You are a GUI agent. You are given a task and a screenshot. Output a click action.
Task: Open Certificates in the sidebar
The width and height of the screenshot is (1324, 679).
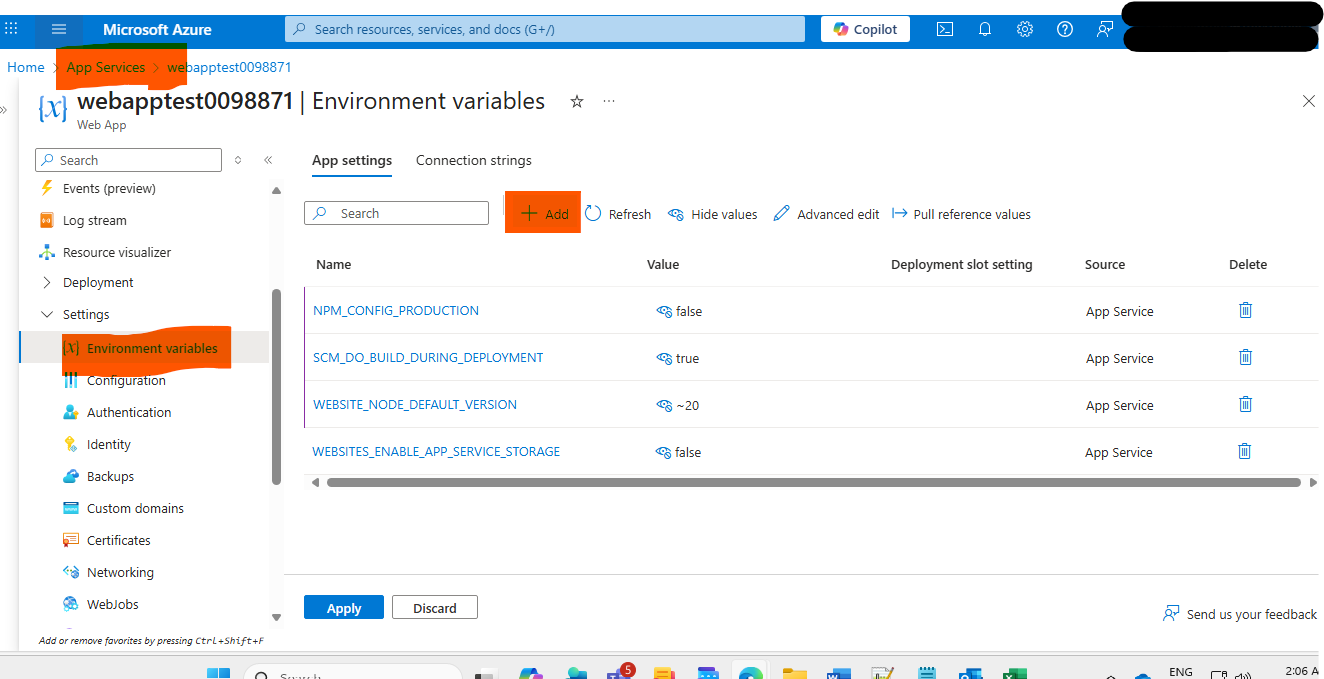(119, 540)
